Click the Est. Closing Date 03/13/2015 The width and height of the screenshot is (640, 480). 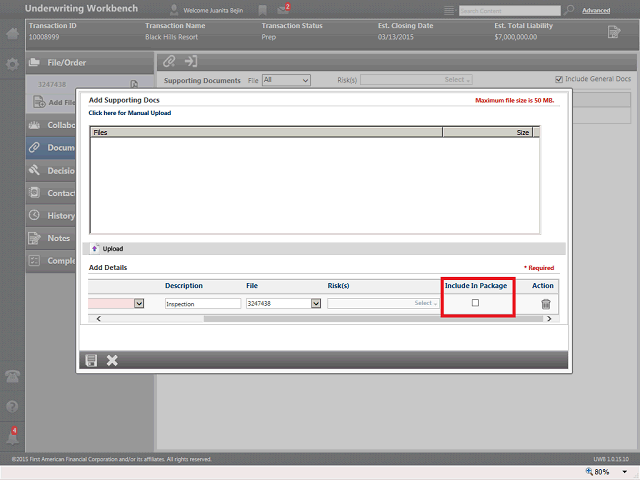tap(396, 37)
